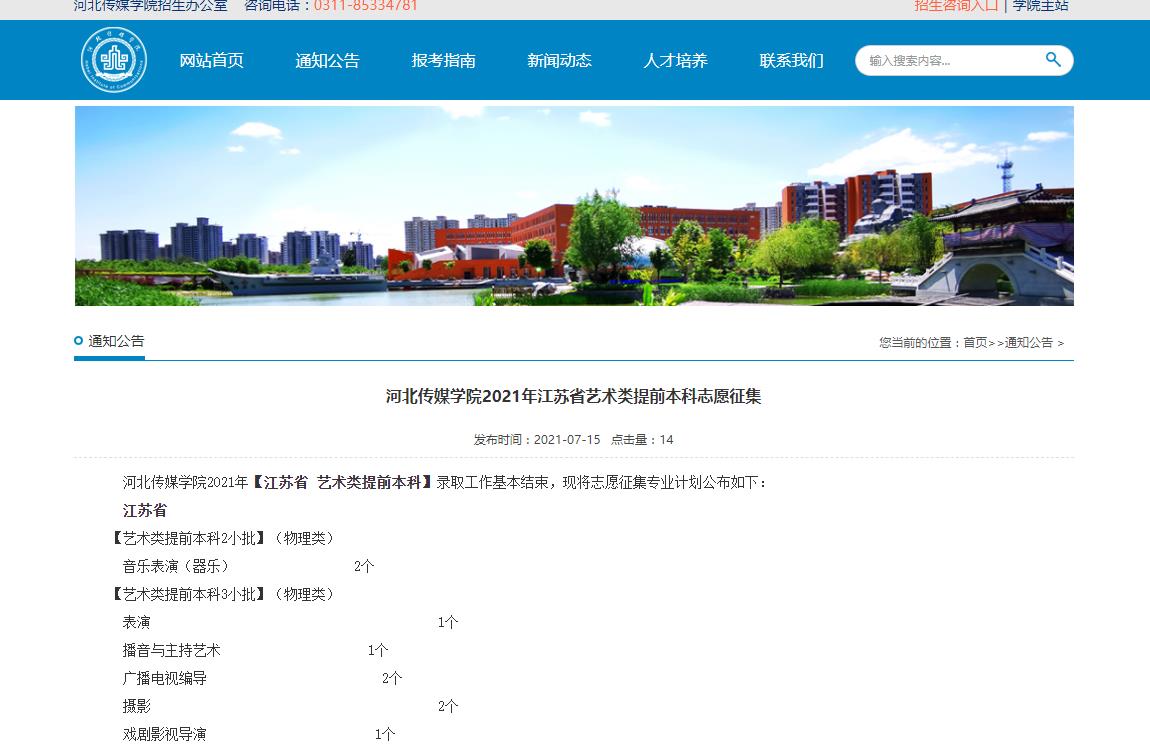Open 通知公告 navigation item

coord(327,61)
